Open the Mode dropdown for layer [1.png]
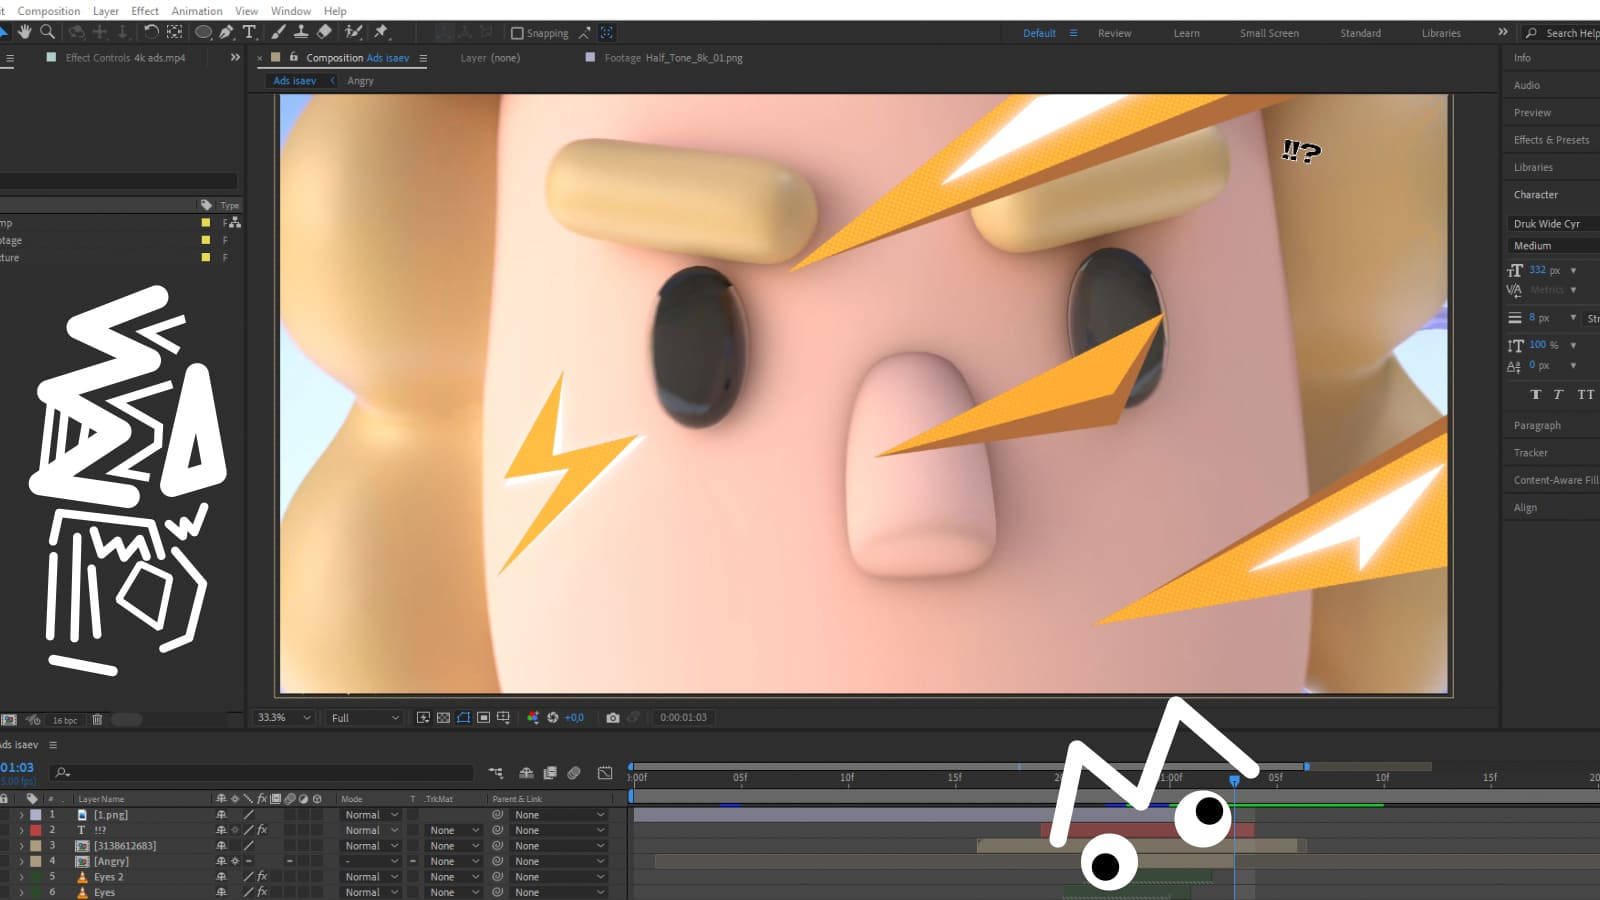1600x900 pixels. (x=371, y=815)
